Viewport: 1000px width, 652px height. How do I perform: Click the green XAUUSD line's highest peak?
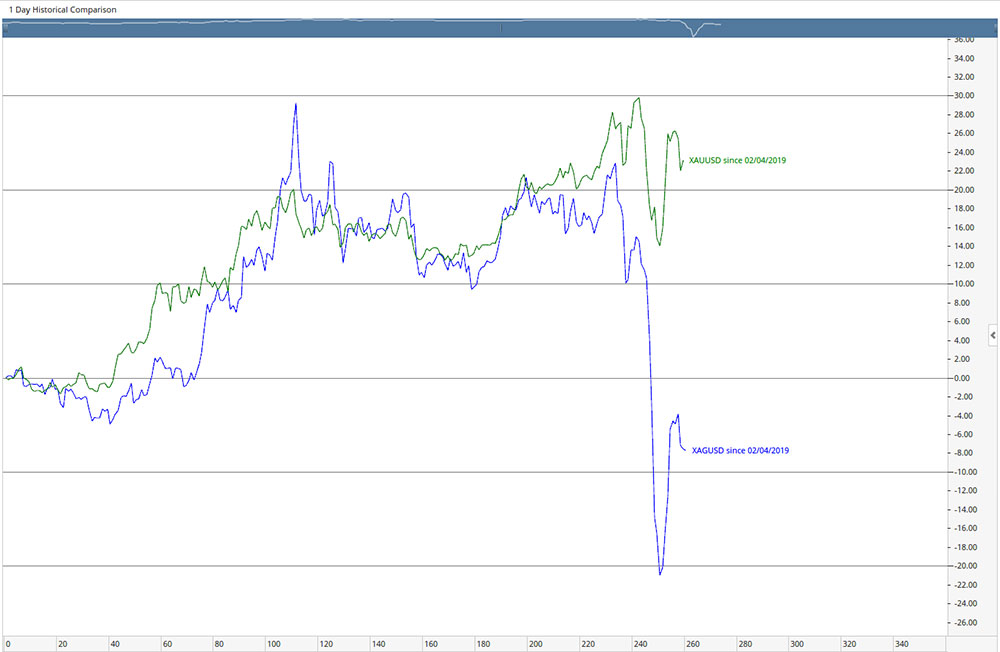[638, 98]
